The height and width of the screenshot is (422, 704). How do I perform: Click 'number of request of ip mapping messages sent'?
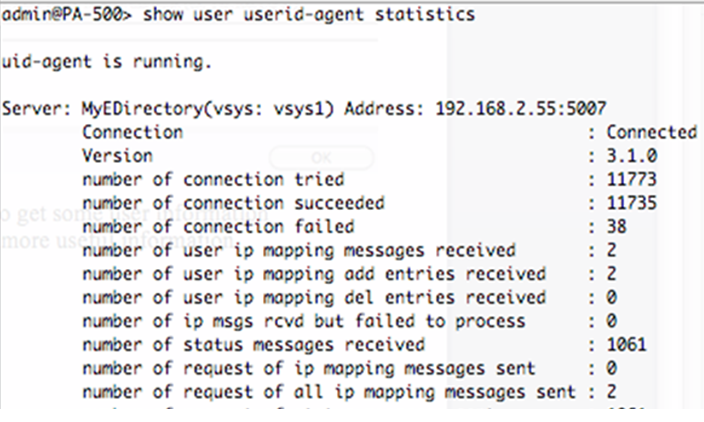click(x=309, y=369)
